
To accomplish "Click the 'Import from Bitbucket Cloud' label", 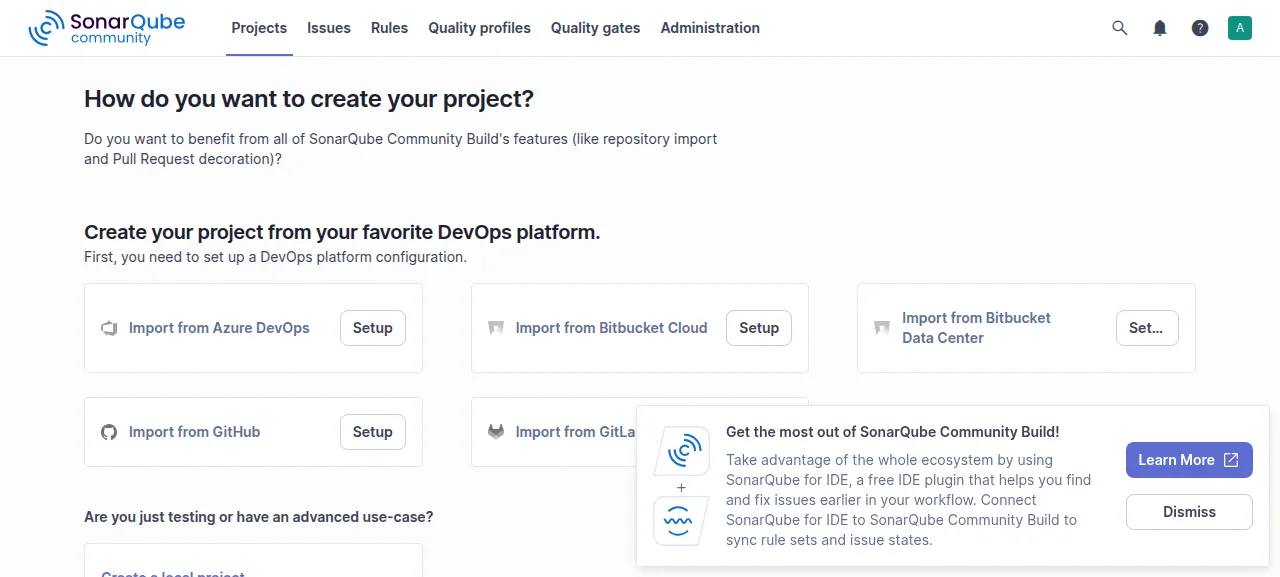I will click(x=611, y=328).
